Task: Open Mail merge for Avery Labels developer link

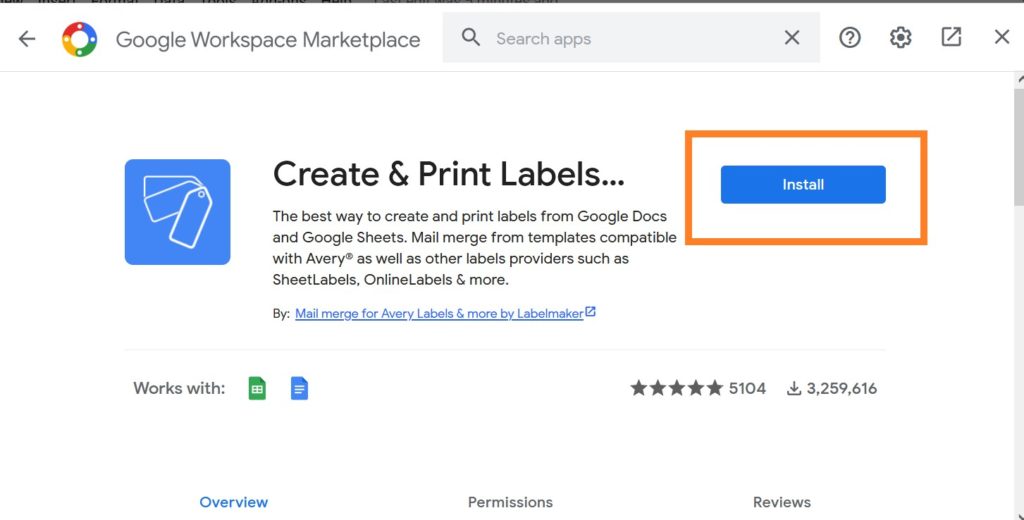Action: point(439,314)
